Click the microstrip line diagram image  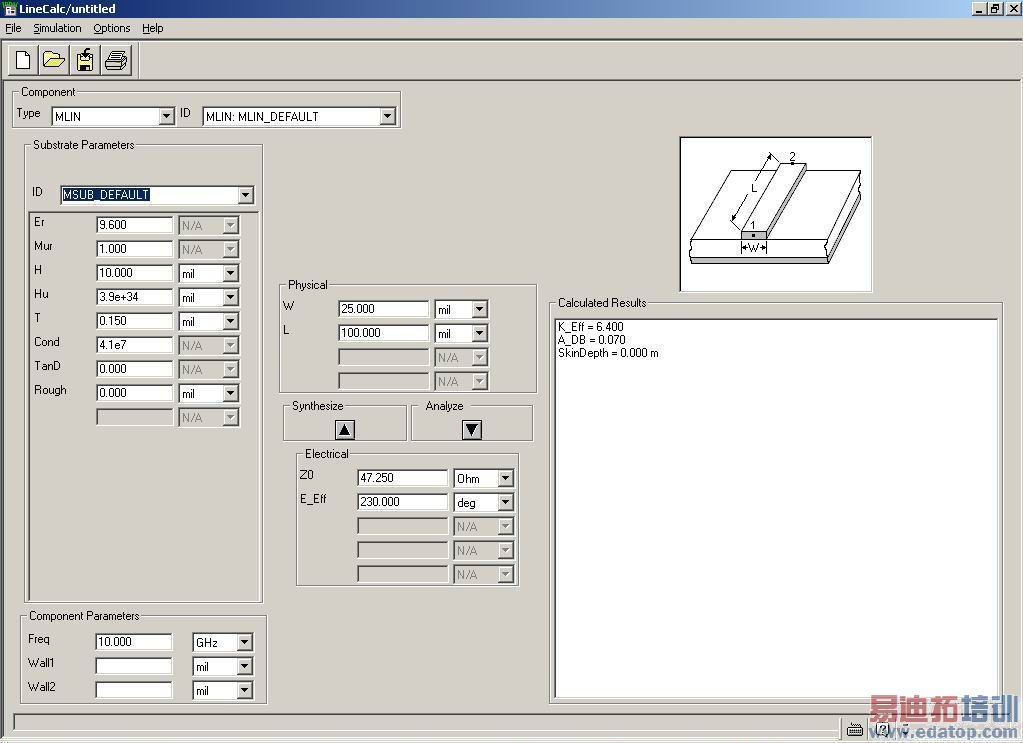click(x=775, y=214)
